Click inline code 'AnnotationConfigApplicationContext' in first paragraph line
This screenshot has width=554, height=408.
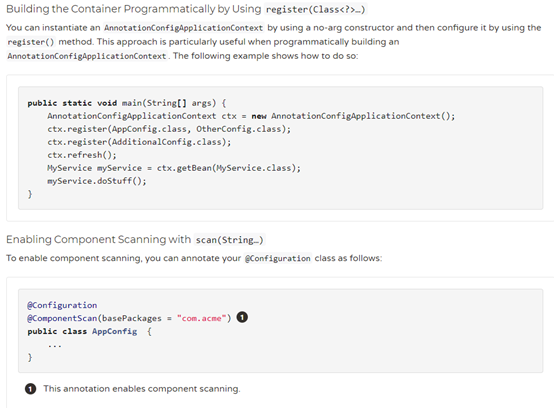coord(183,28)
